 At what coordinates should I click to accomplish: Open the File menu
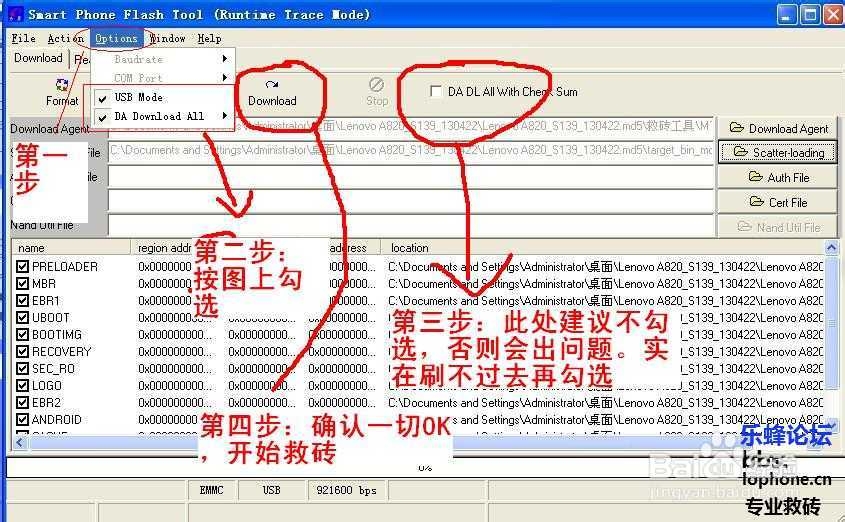tap(24, 38)
